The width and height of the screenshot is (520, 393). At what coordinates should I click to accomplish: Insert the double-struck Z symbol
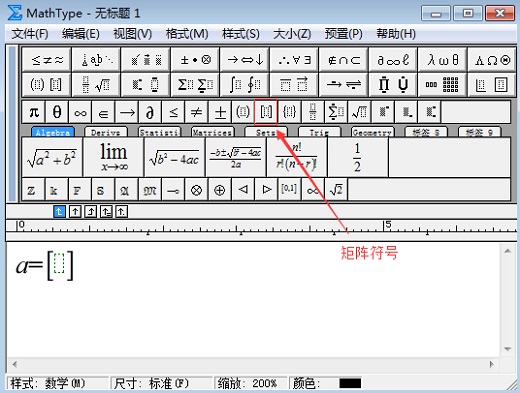pos(33,190)
